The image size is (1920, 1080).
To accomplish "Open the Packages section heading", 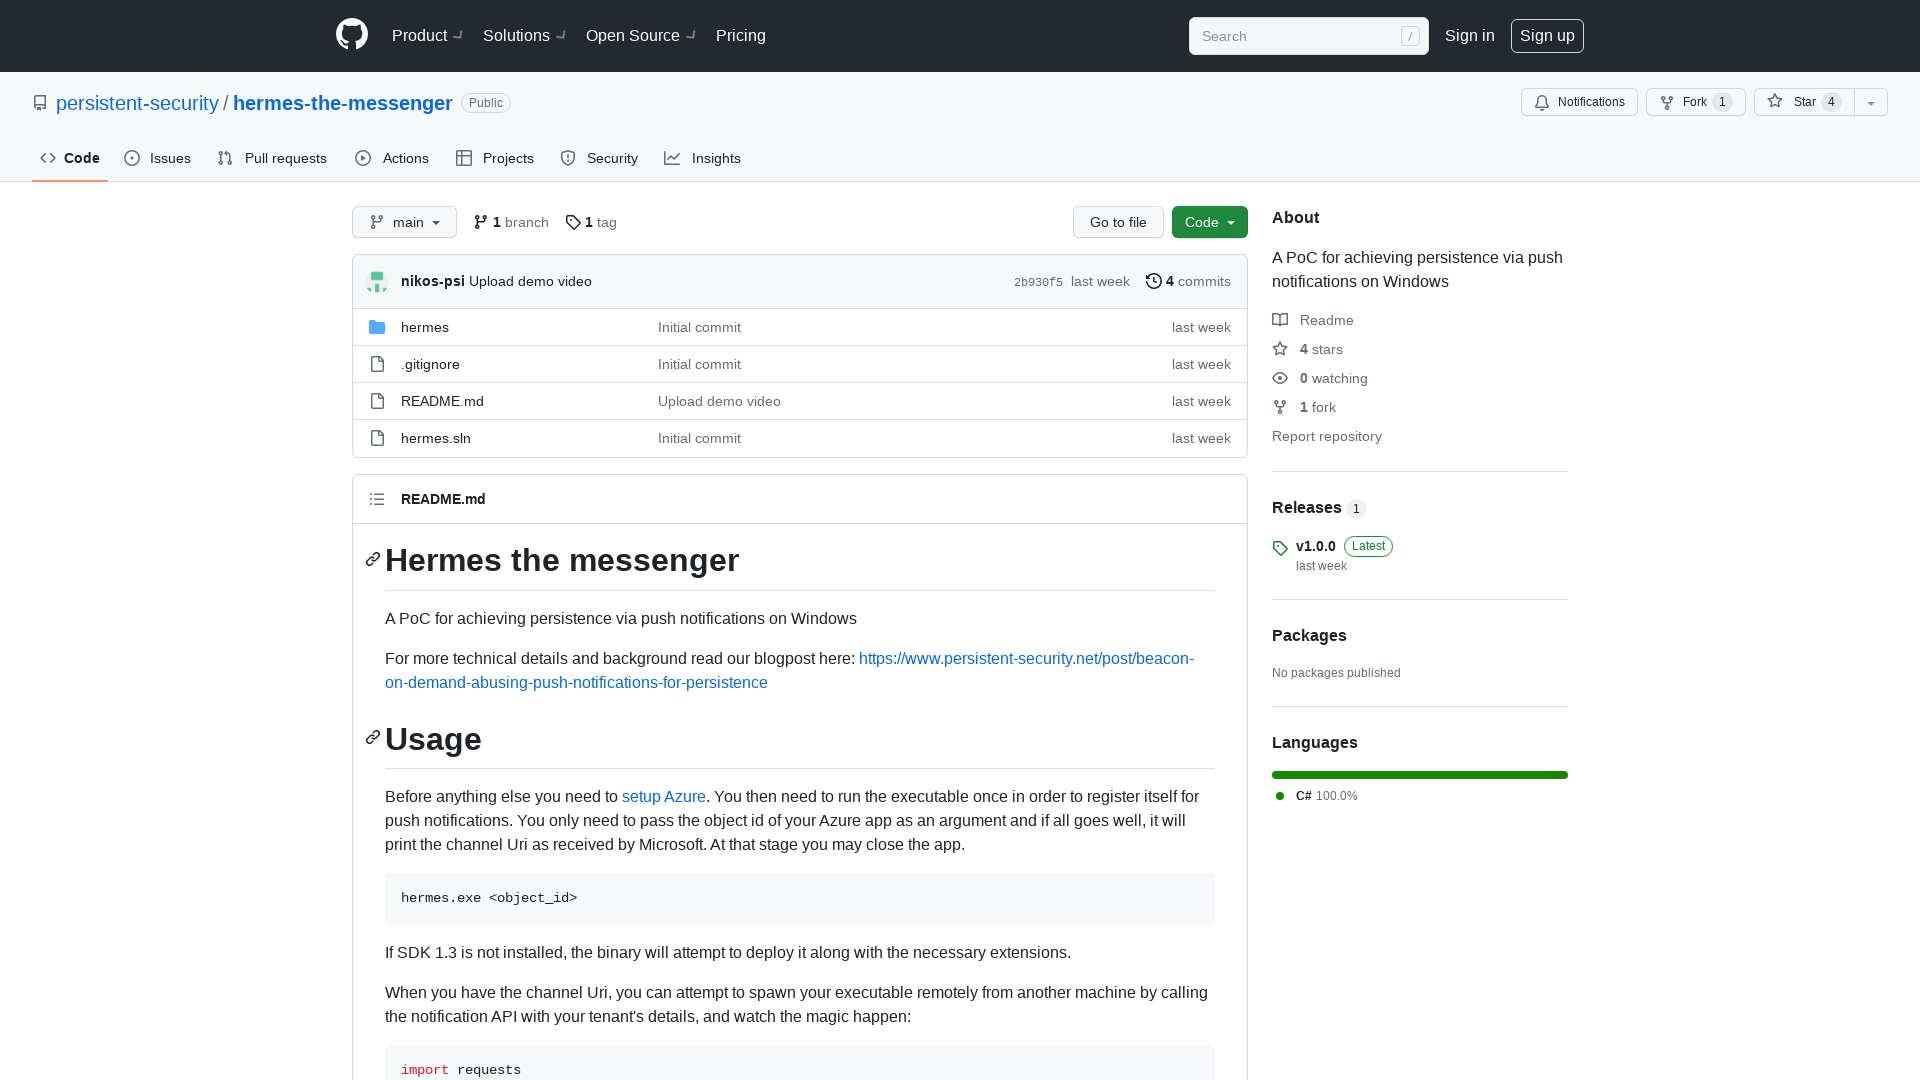I will tap(1309, 635).
